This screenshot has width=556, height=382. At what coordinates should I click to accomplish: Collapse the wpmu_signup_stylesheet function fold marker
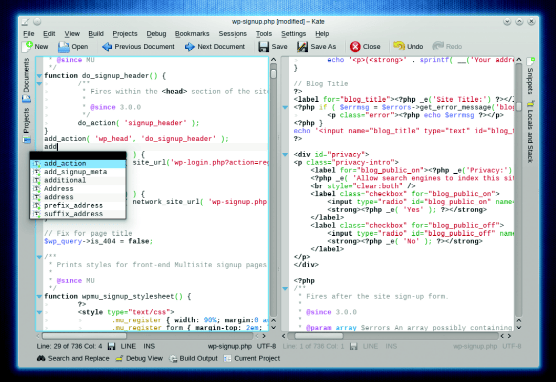point(39,296)
